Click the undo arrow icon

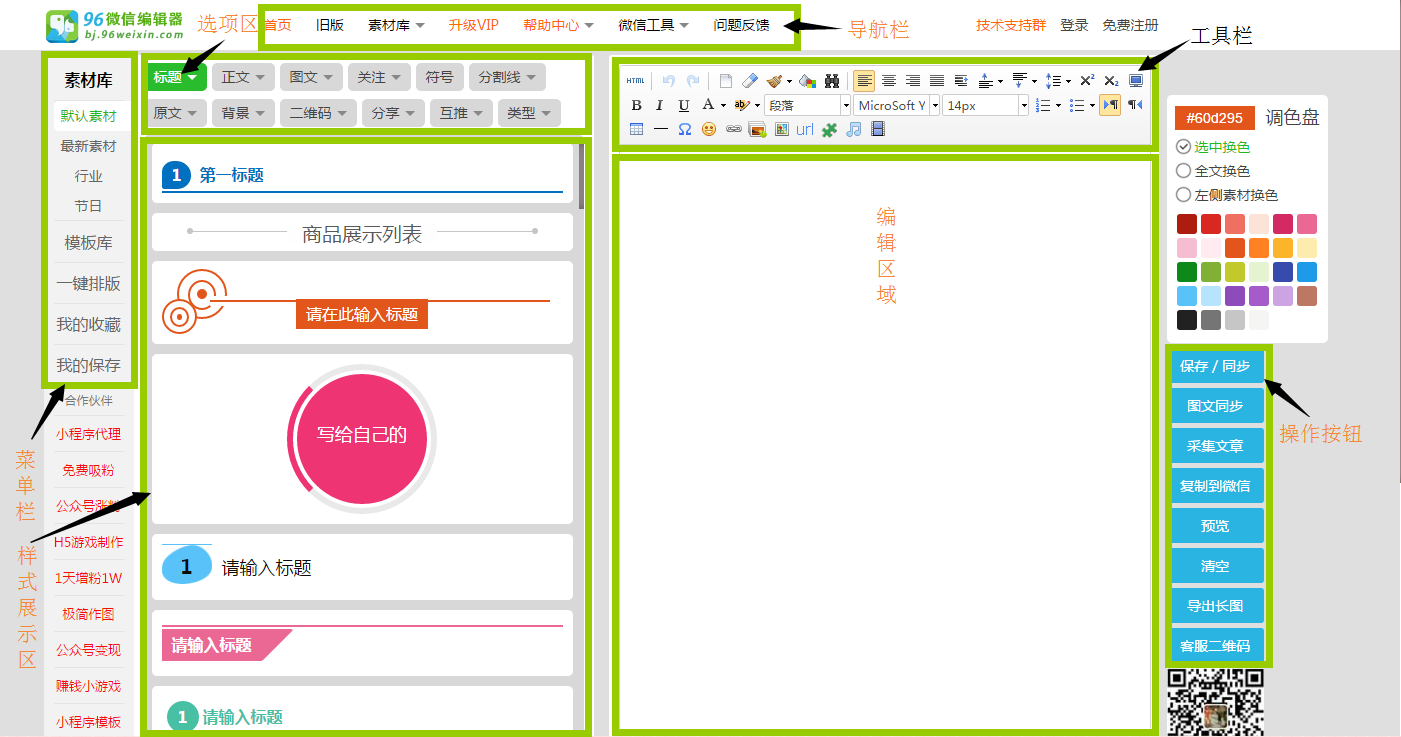tap(669, 81)
